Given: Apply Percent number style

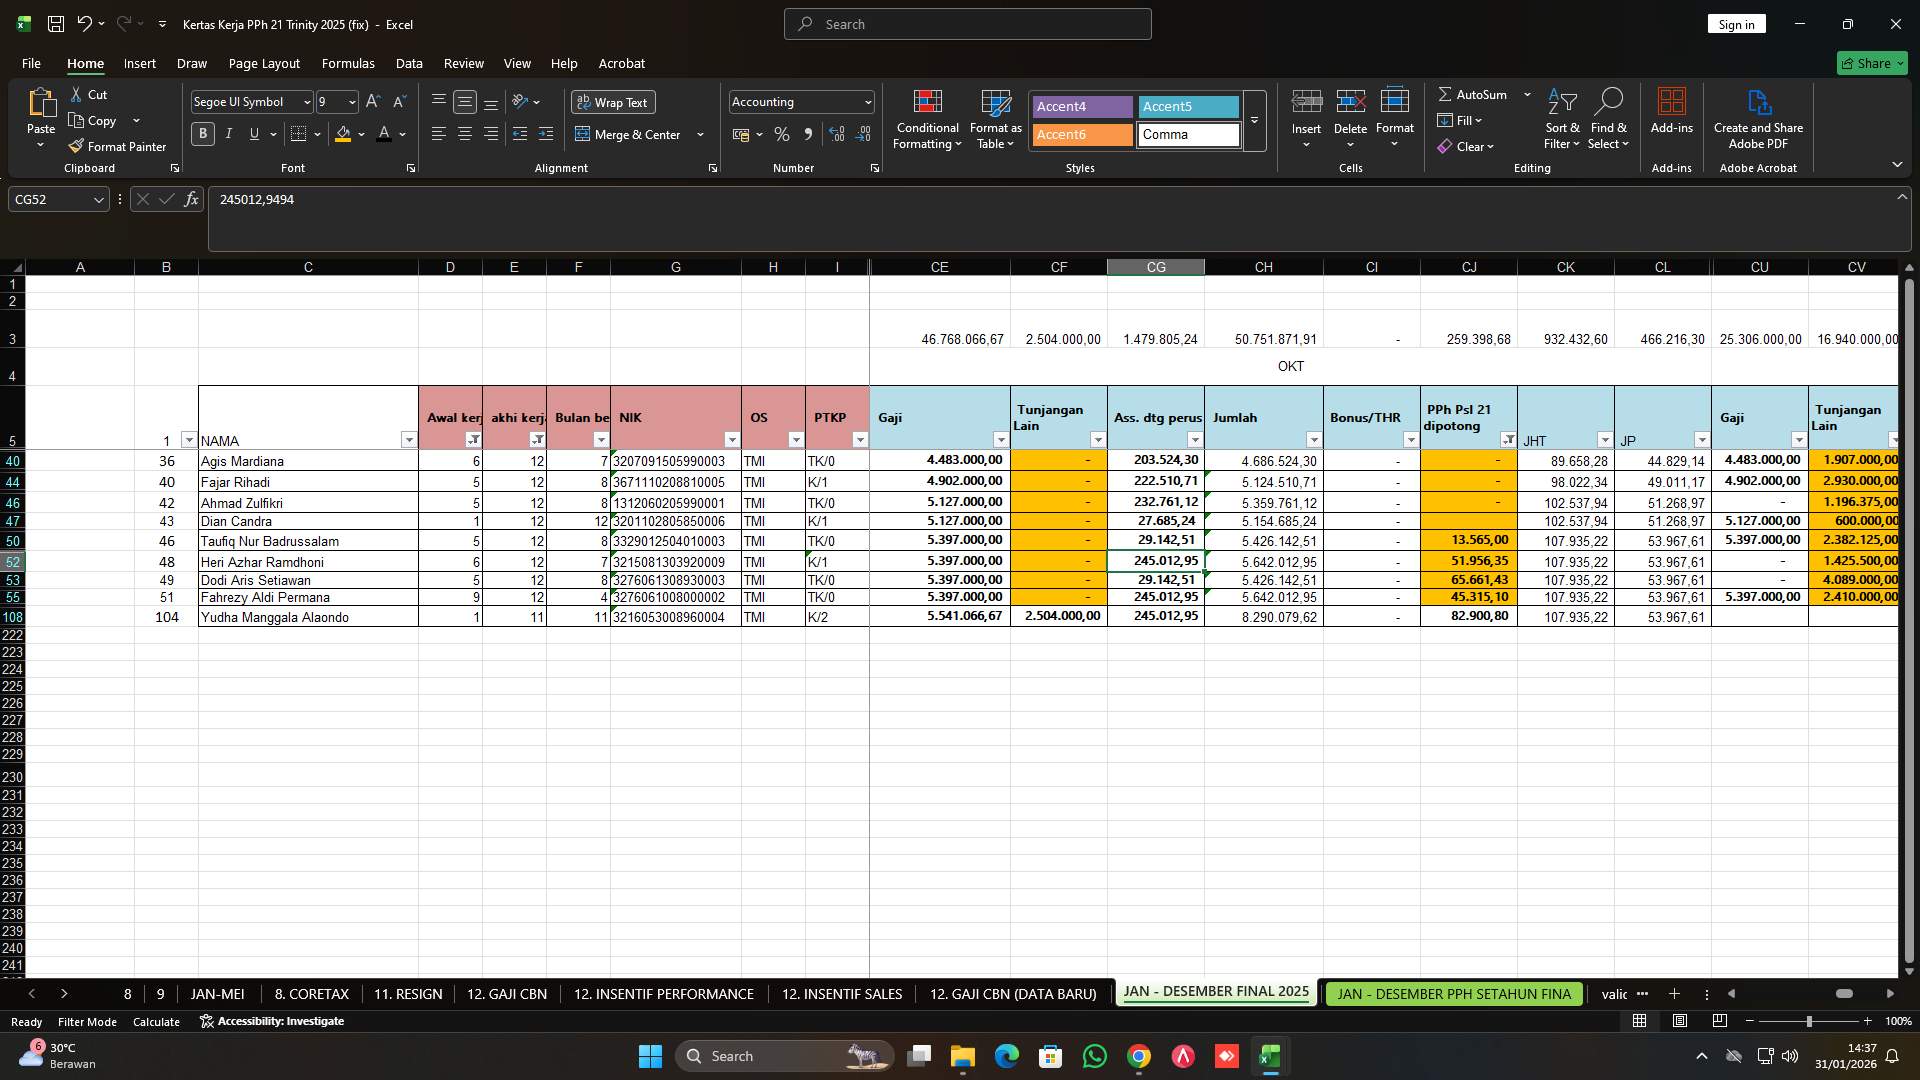Looking at the screenshot, I should pos(781,134).
